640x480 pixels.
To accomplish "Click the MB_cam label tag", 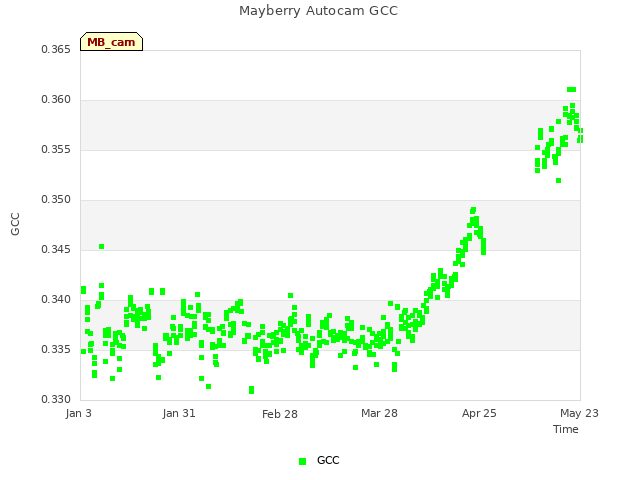I will [x=111, y=42].
